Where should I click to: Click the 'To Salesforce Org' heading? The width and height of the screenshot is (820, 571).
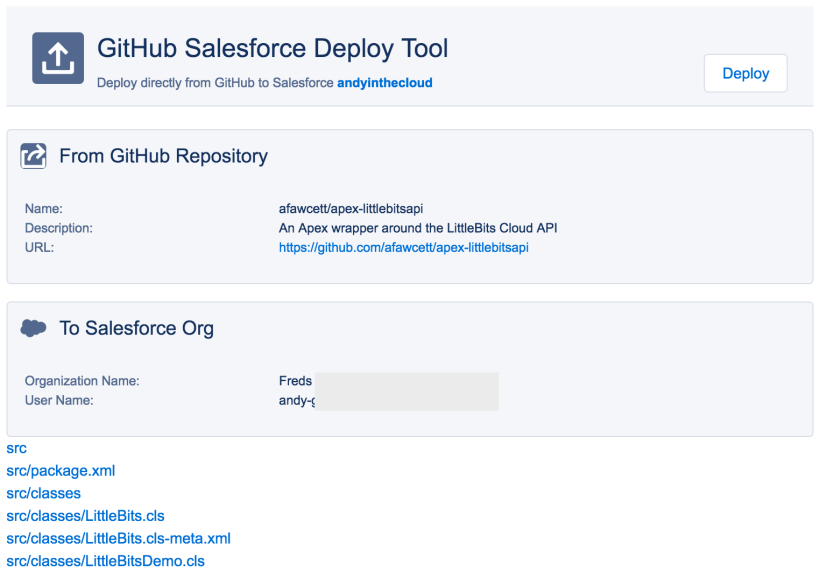(x=136, y=328)
